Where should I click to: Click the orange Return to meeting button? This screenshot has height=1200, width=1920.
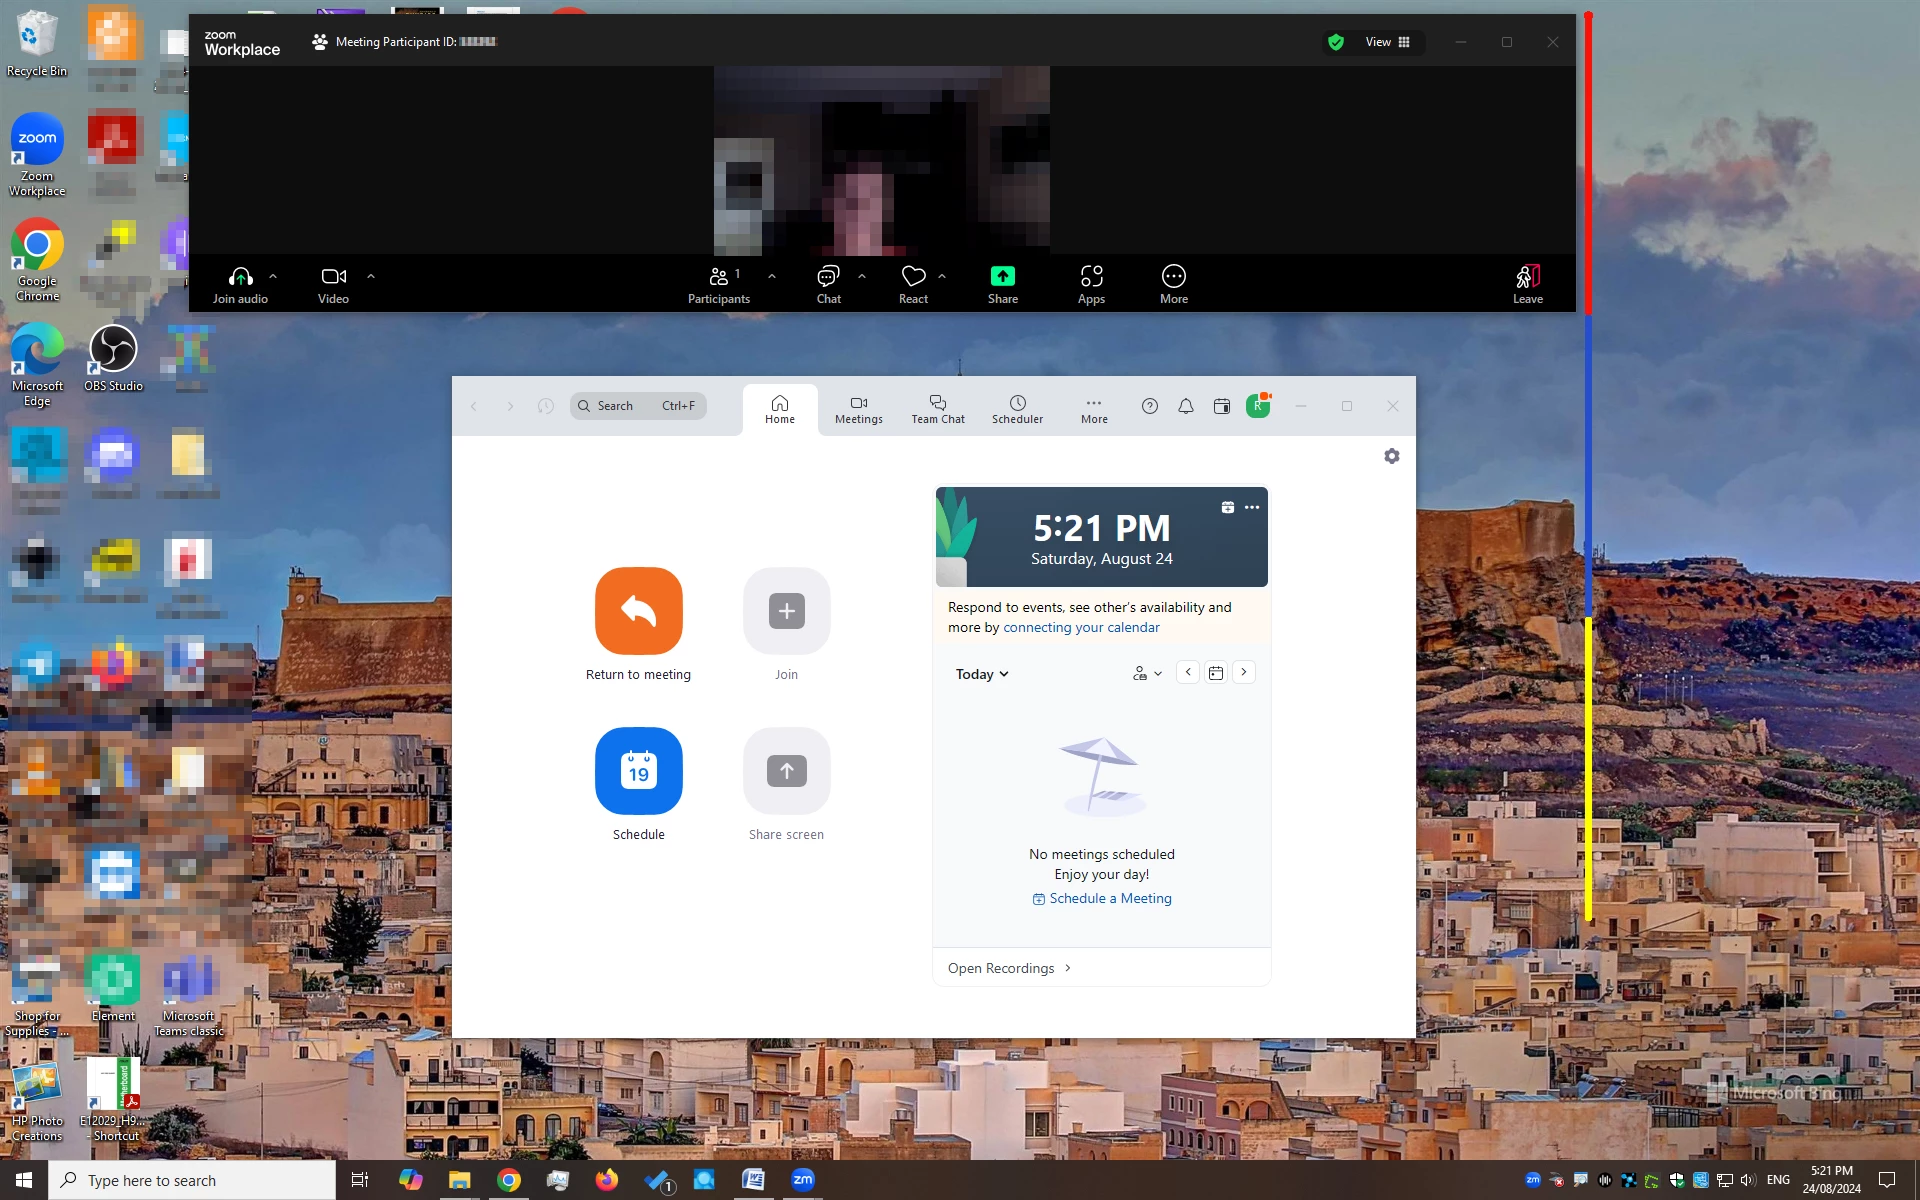click(638, 611)
